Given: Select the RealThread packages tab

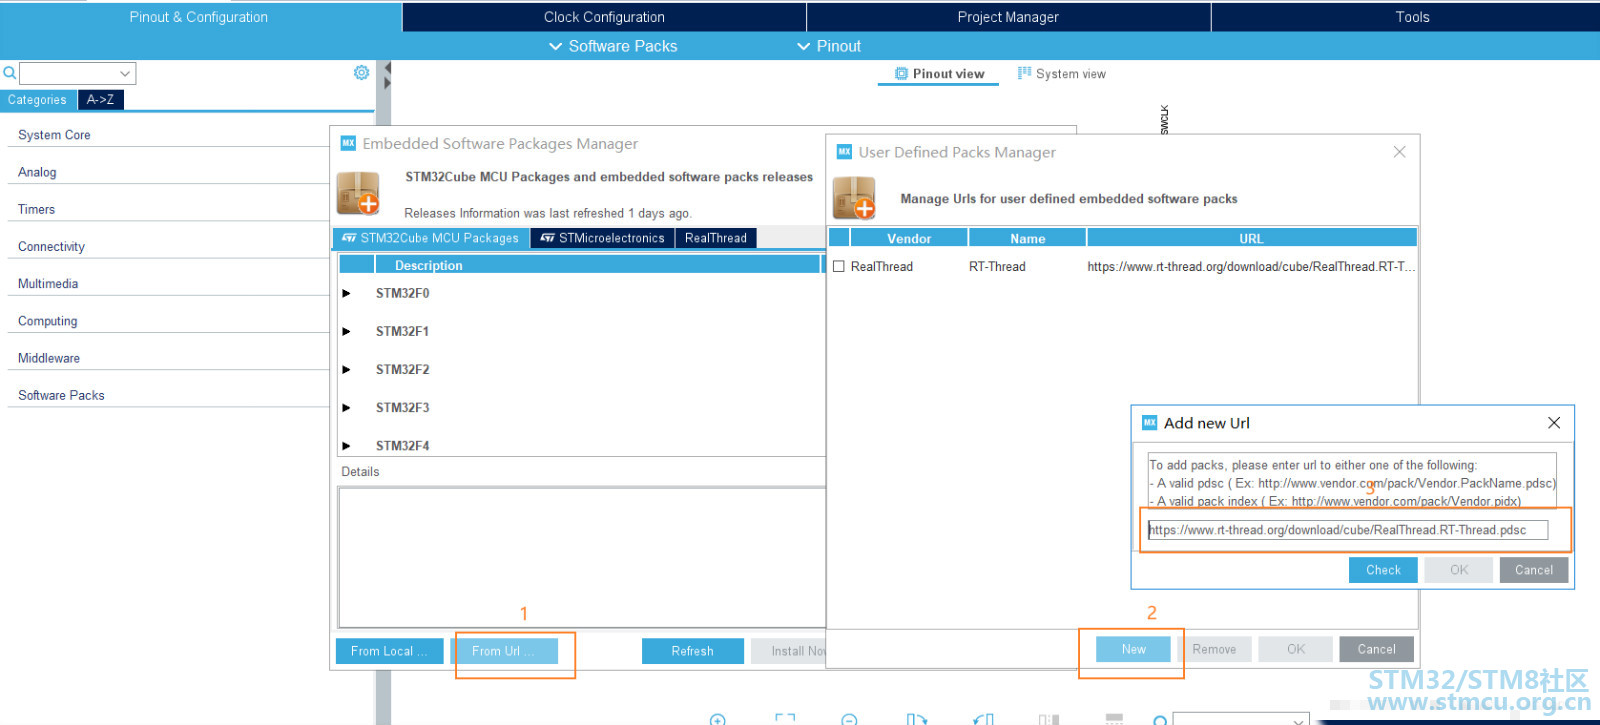Looking at the screenshot, I should coord(716,238).
